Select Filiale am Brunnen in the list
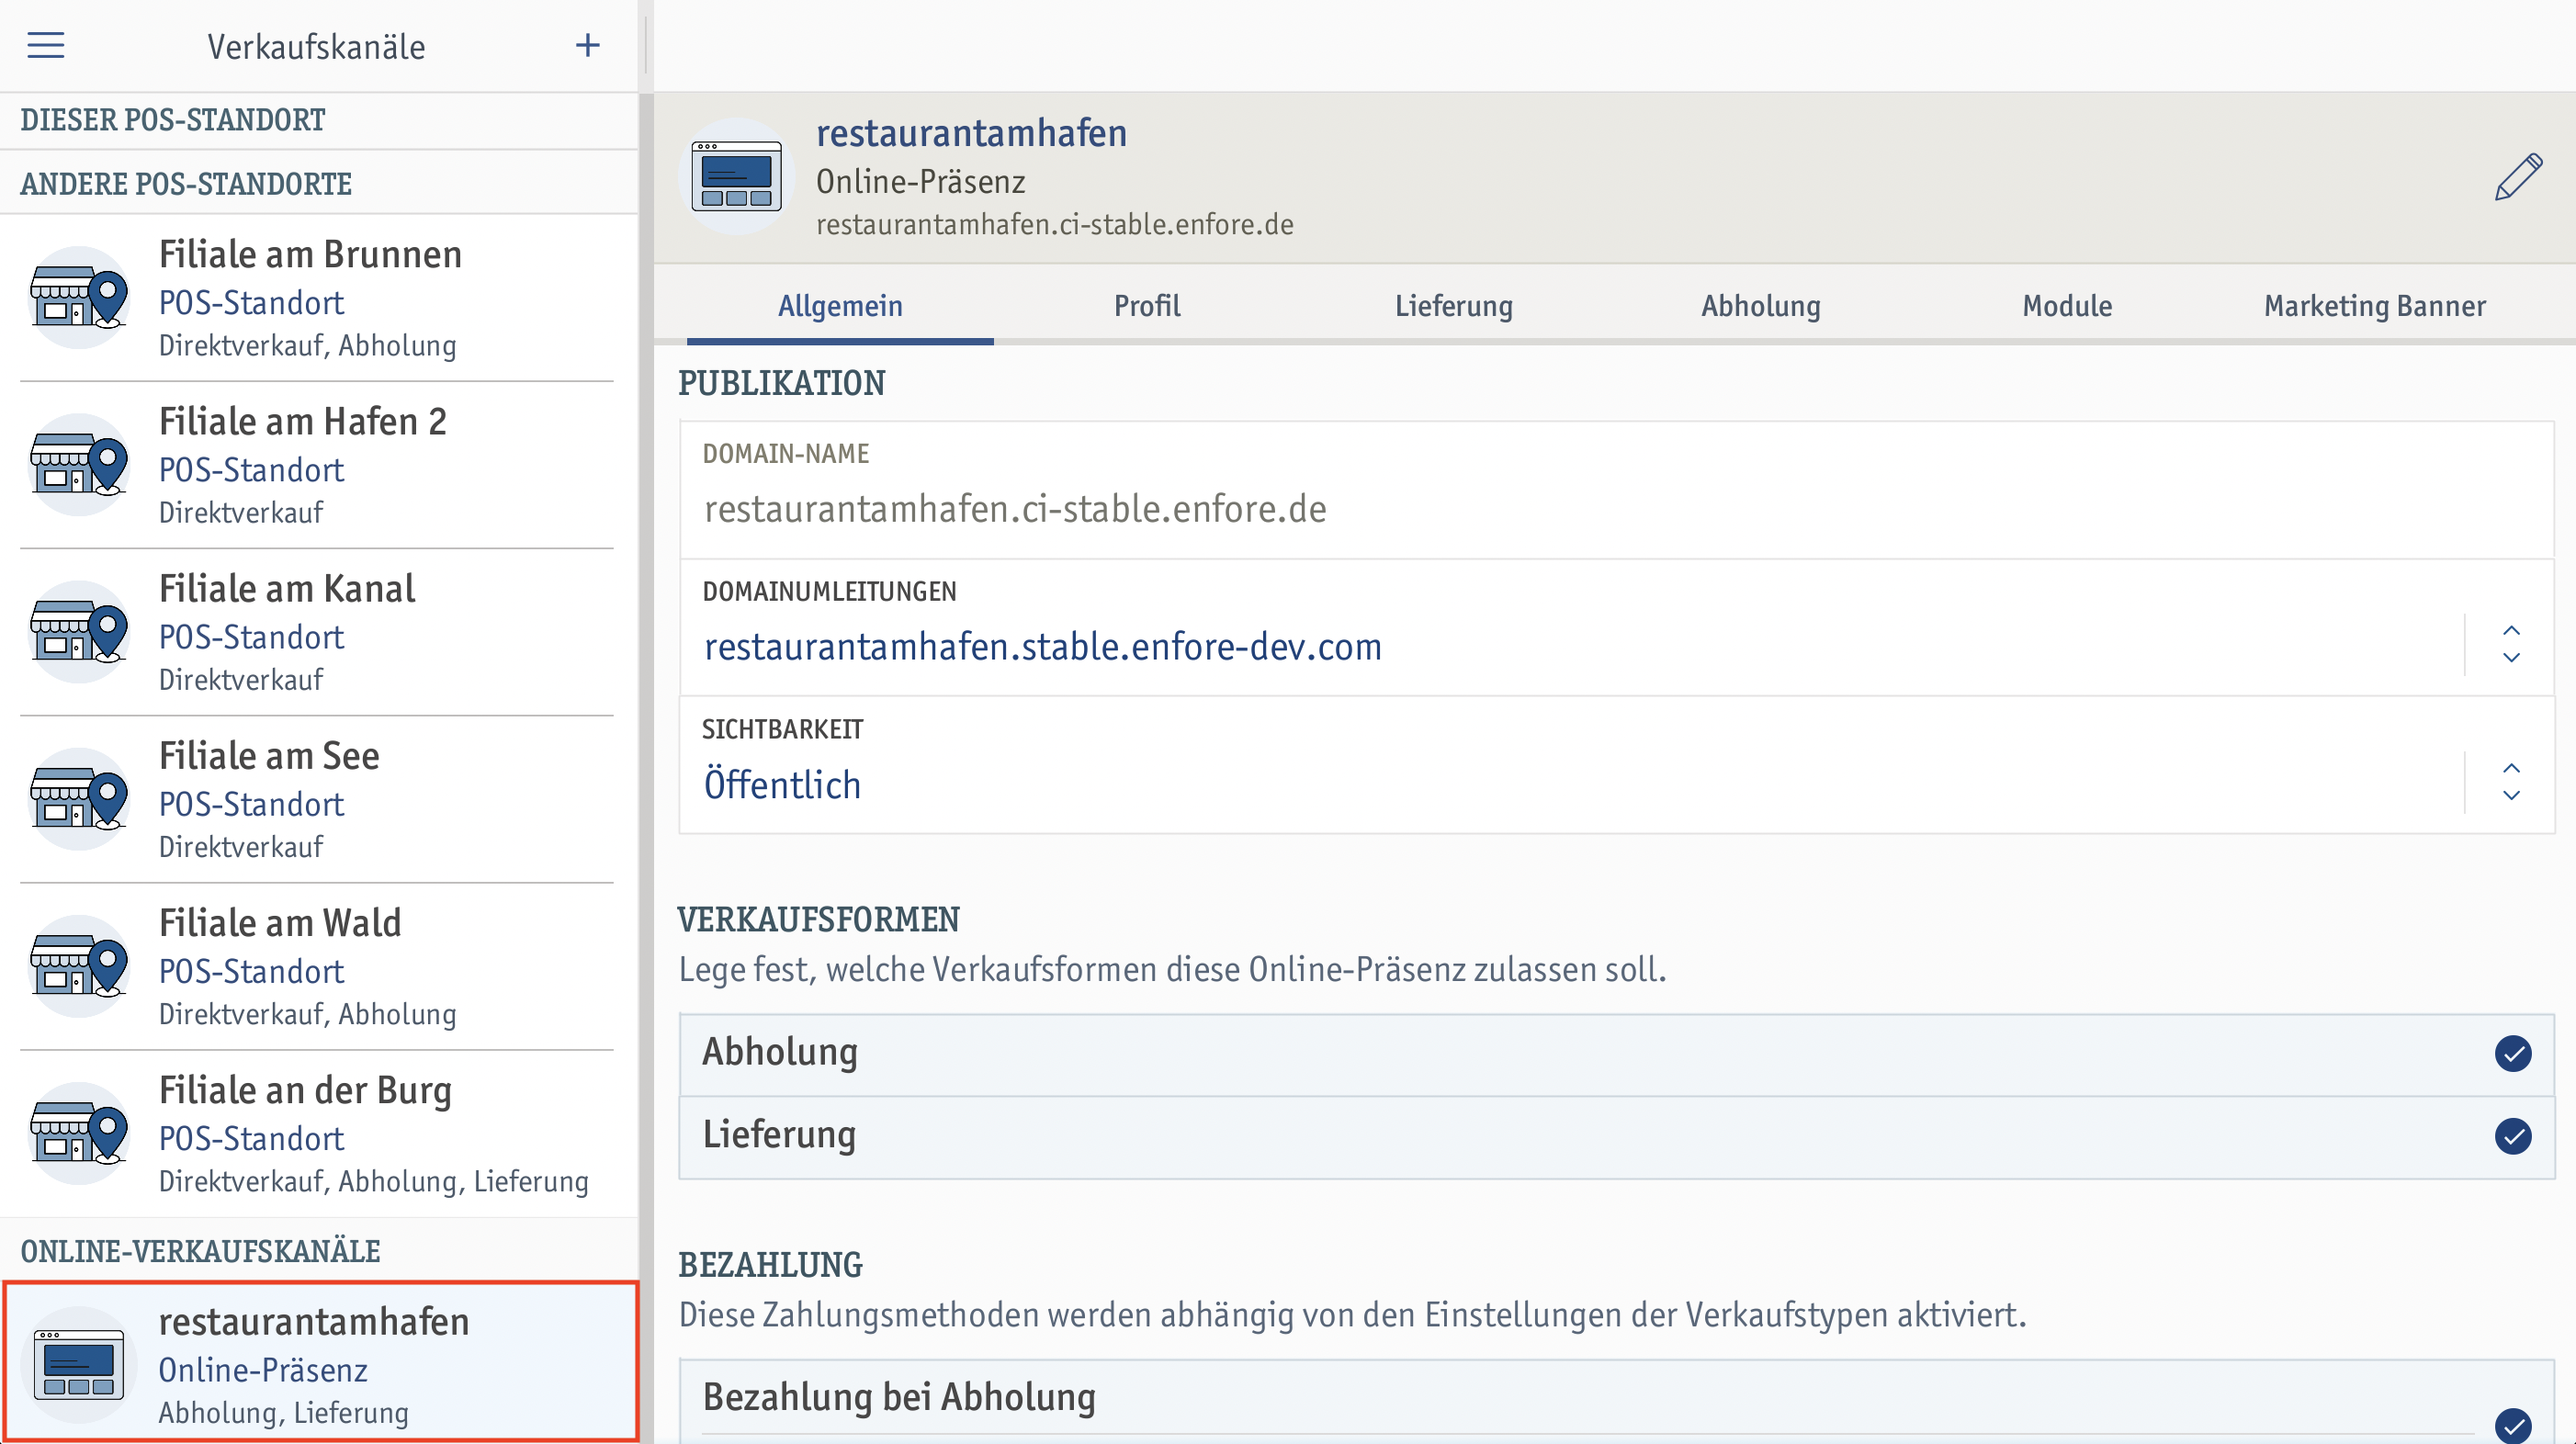The height and width of the screenshot is (1444, 2576). (x=319, y=297)
